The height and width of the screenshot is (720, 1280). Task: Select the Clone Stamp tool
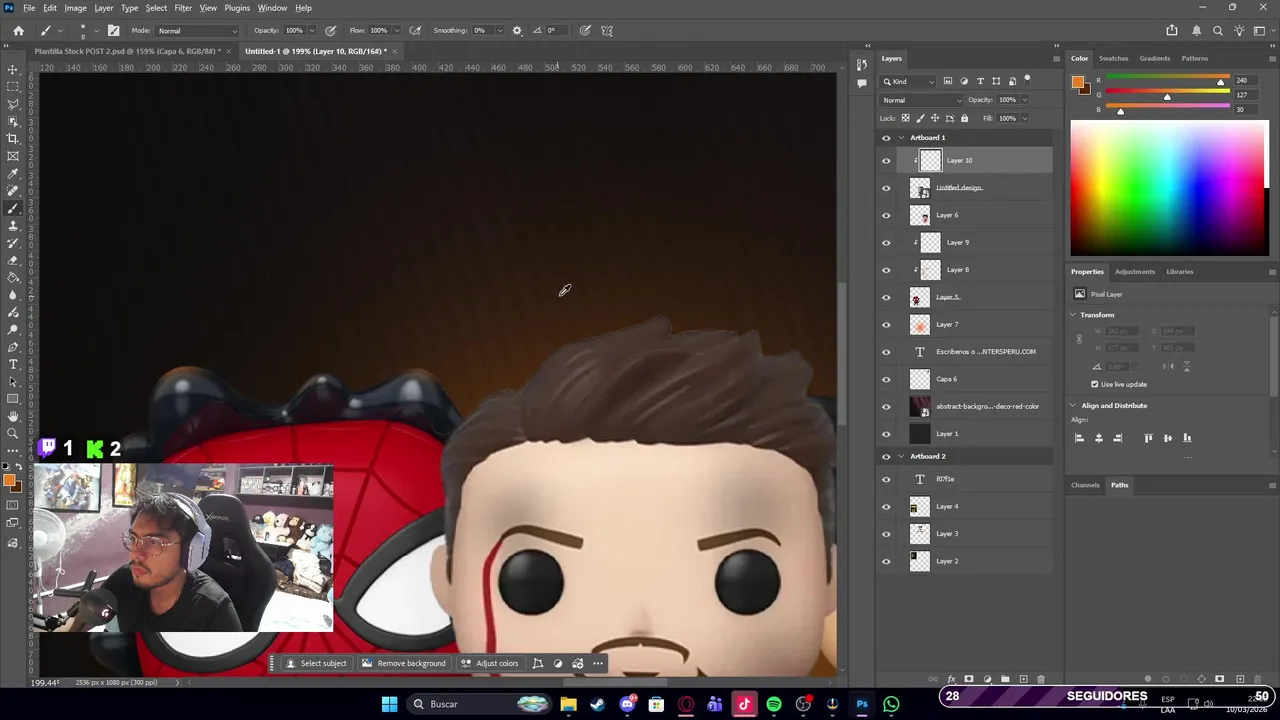13,226
